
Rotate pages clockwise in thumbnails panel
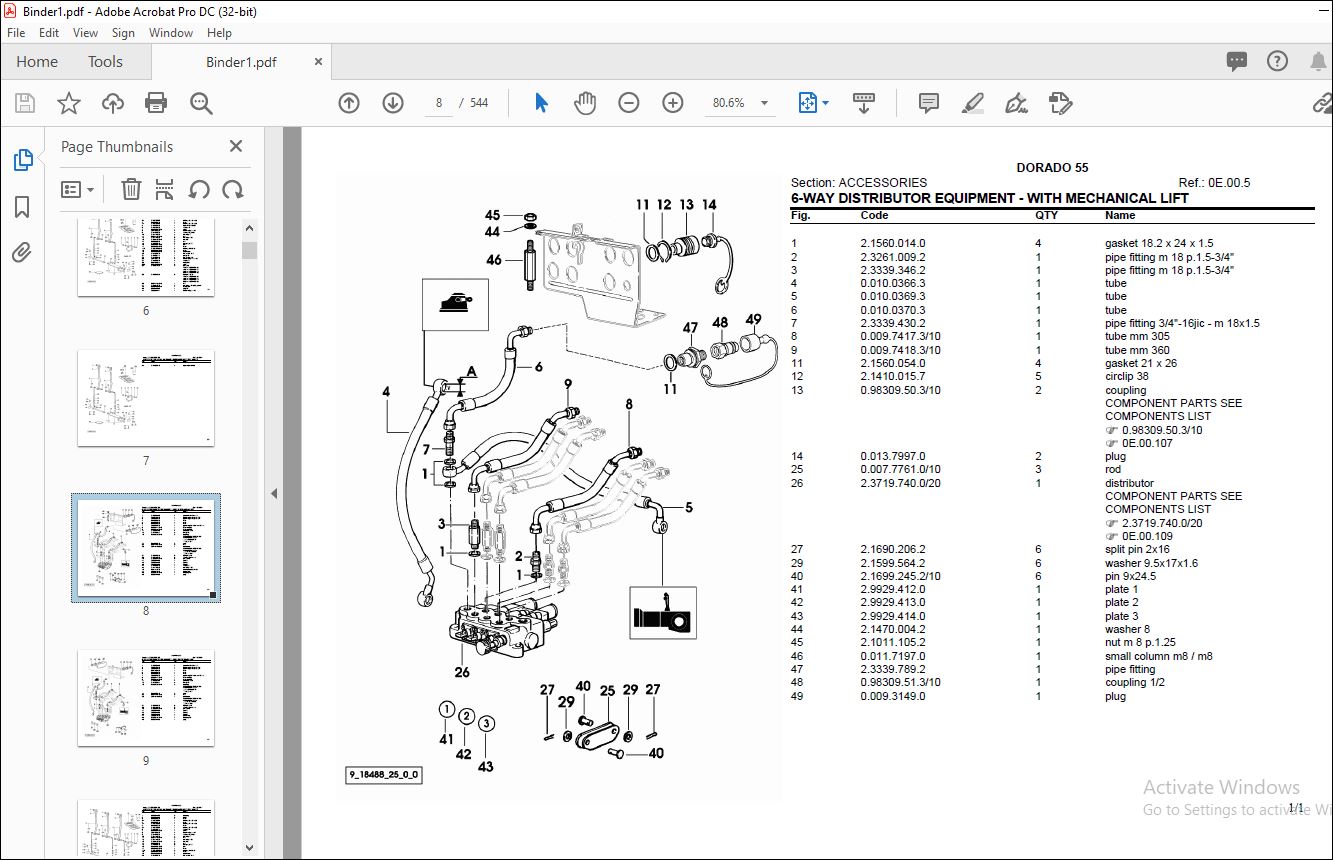tap(233, 189)
